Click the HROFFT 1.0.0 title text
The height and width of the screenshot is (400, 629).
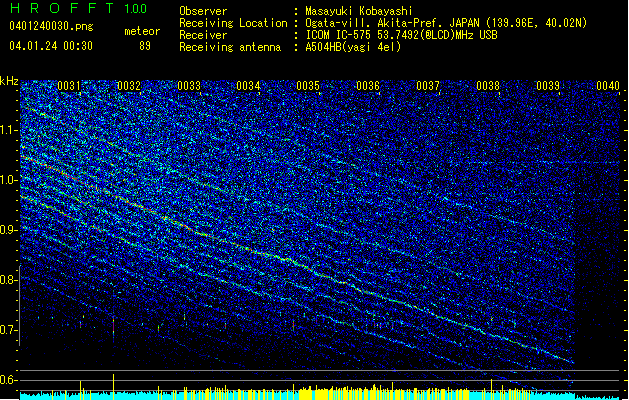(x=79, y=8)
